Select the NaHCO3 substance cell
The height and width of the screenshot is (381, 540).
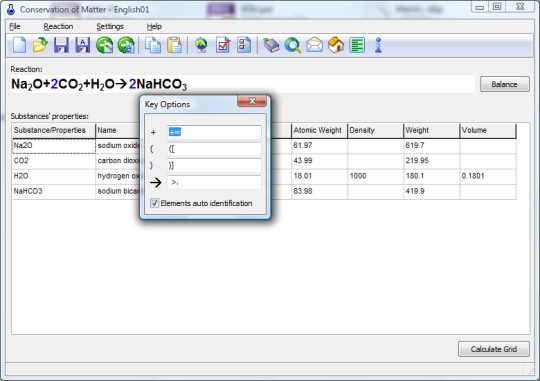(x=54, y=191)
